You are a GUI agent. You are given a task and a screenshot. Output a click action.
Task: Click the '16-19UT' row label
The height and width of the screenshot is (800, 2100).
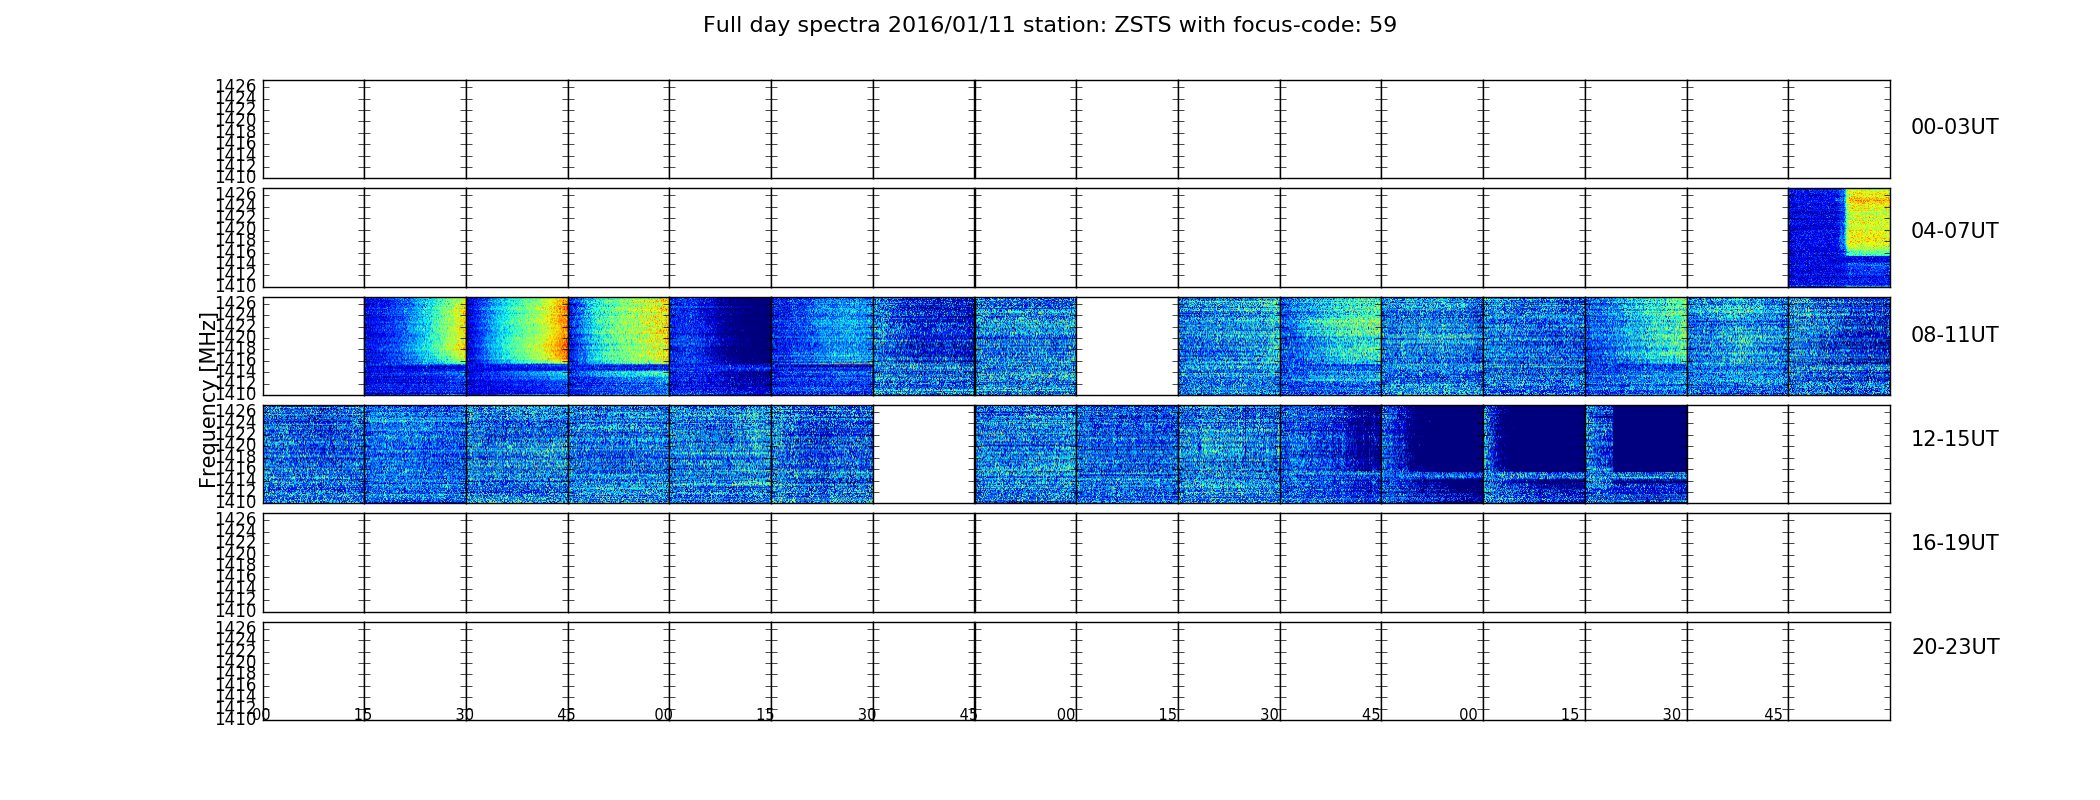pos(1955,543)
